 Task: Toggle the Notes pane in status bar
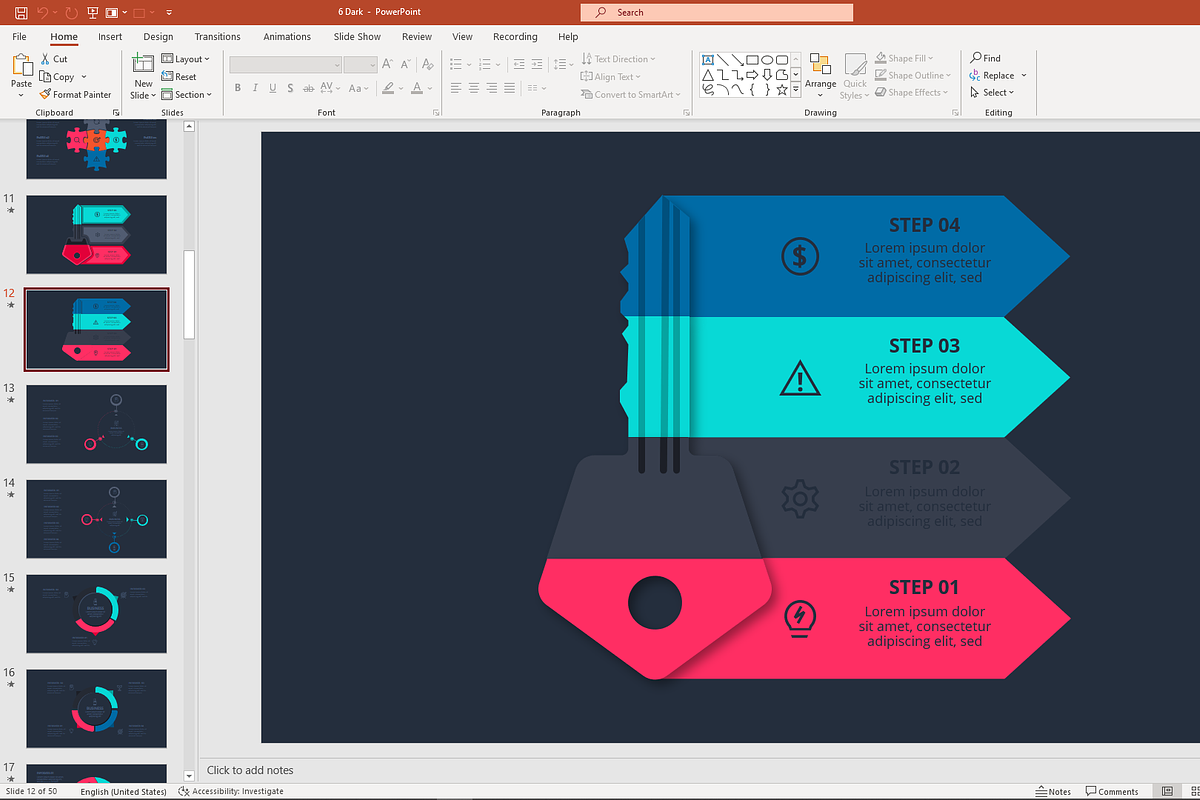pos(1053,791)
